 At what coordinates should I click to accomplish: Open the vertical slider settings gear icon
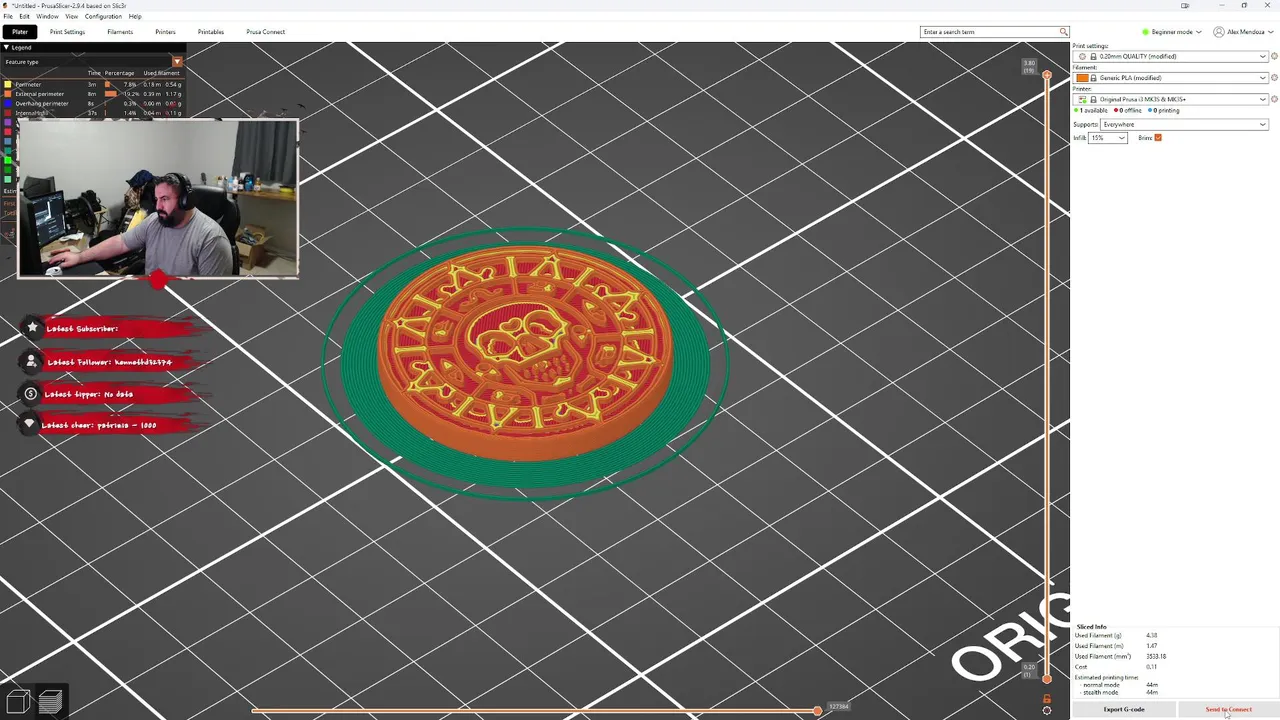[1047, 710]
